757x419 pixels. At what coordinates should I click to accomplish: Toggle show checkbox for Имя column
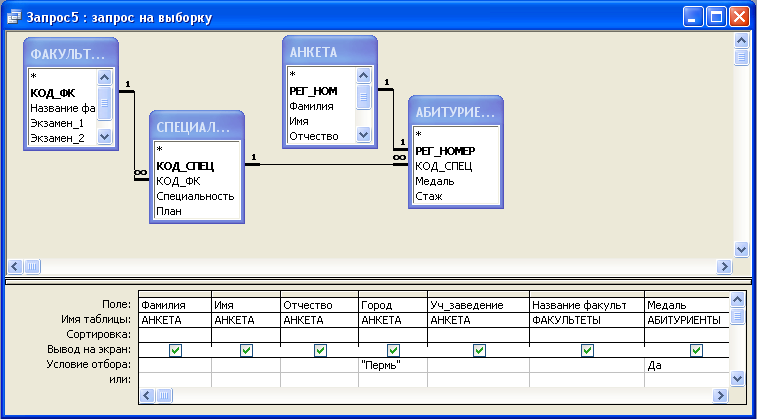tap(246, 350)
